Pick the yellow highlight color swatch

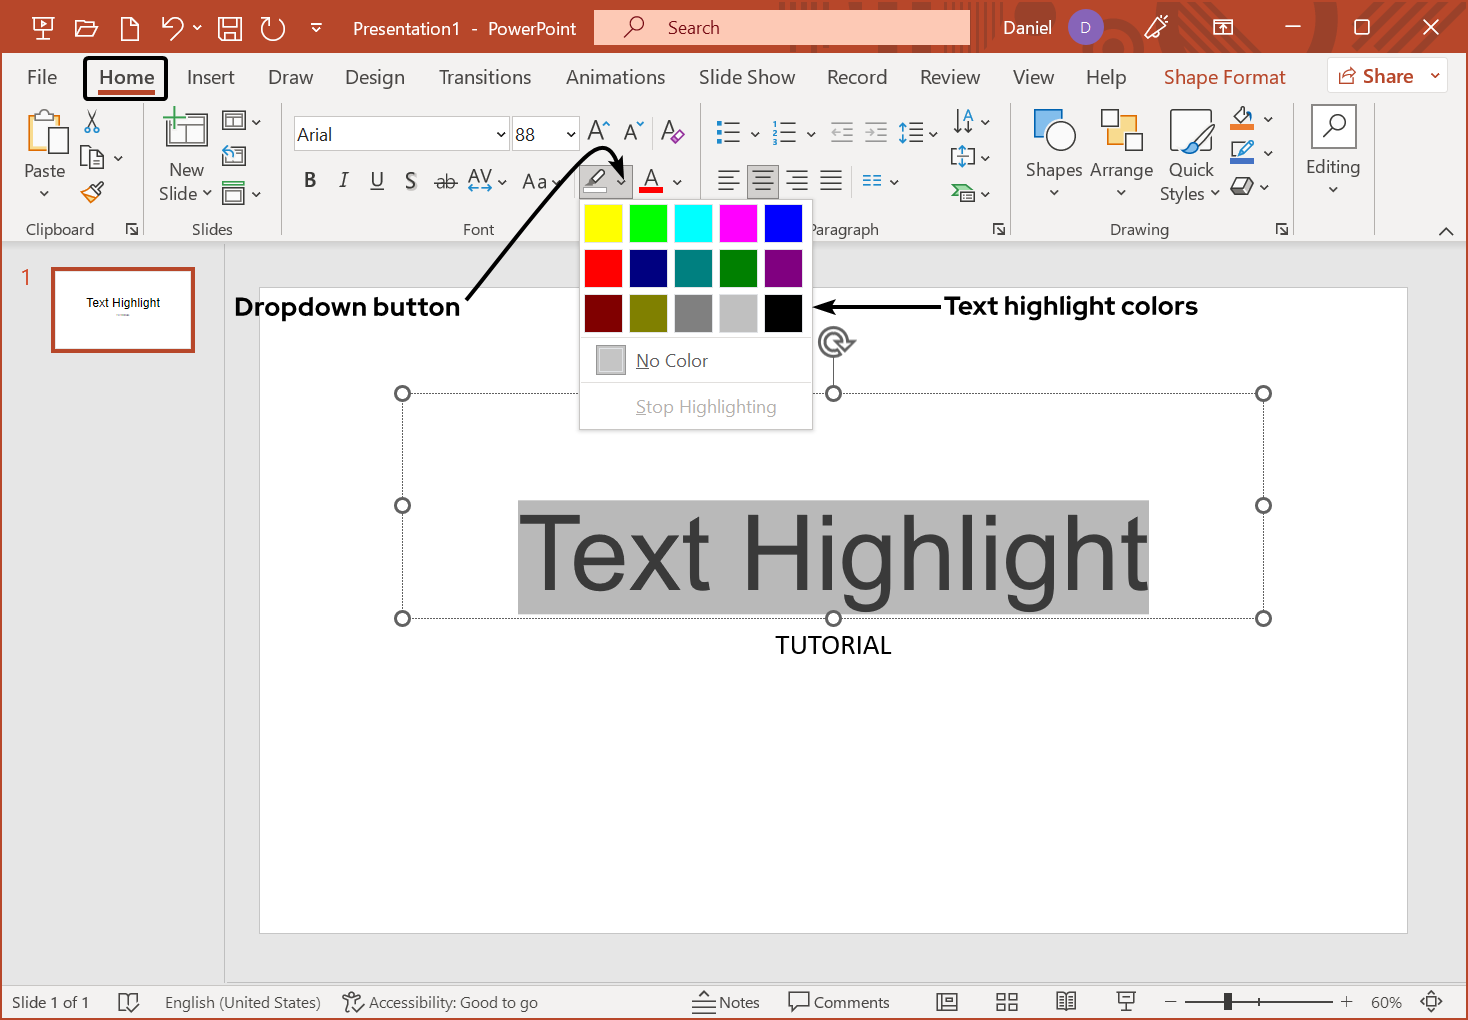(603, 223)
